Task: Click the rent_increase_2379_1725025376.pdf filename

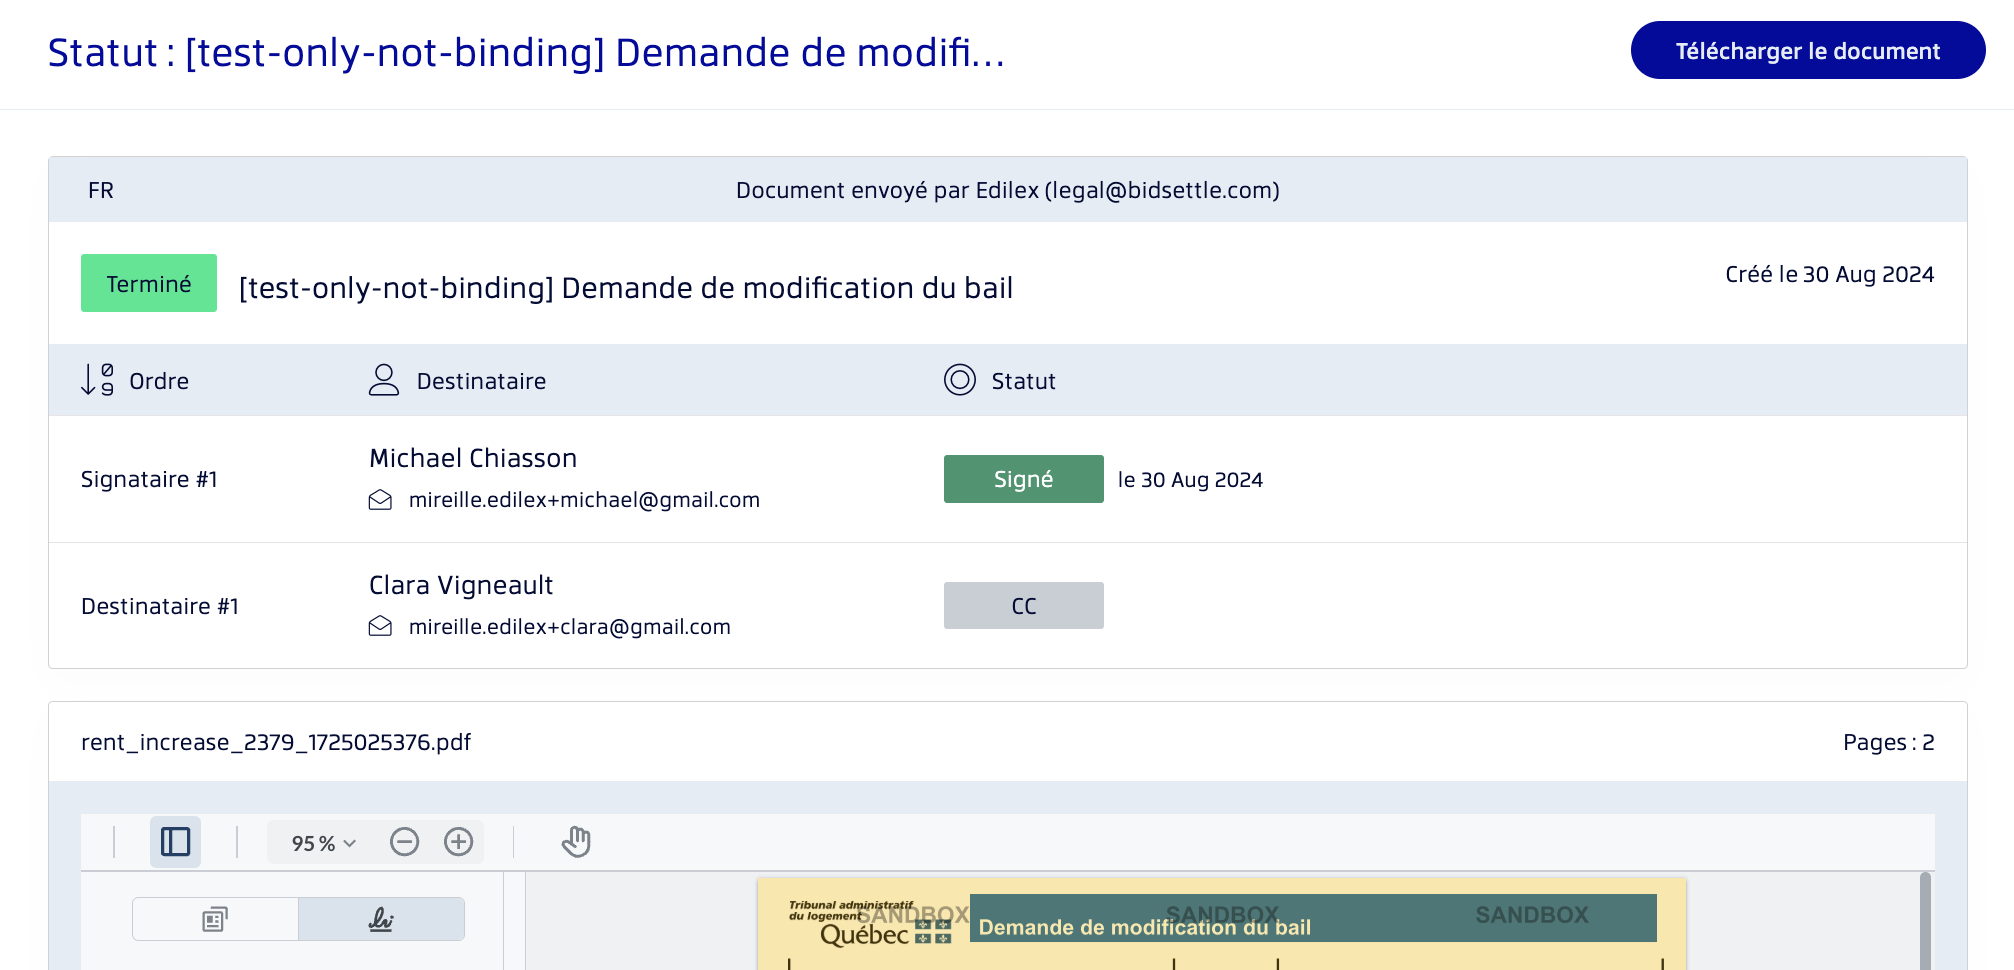Action: click(276, 742)
